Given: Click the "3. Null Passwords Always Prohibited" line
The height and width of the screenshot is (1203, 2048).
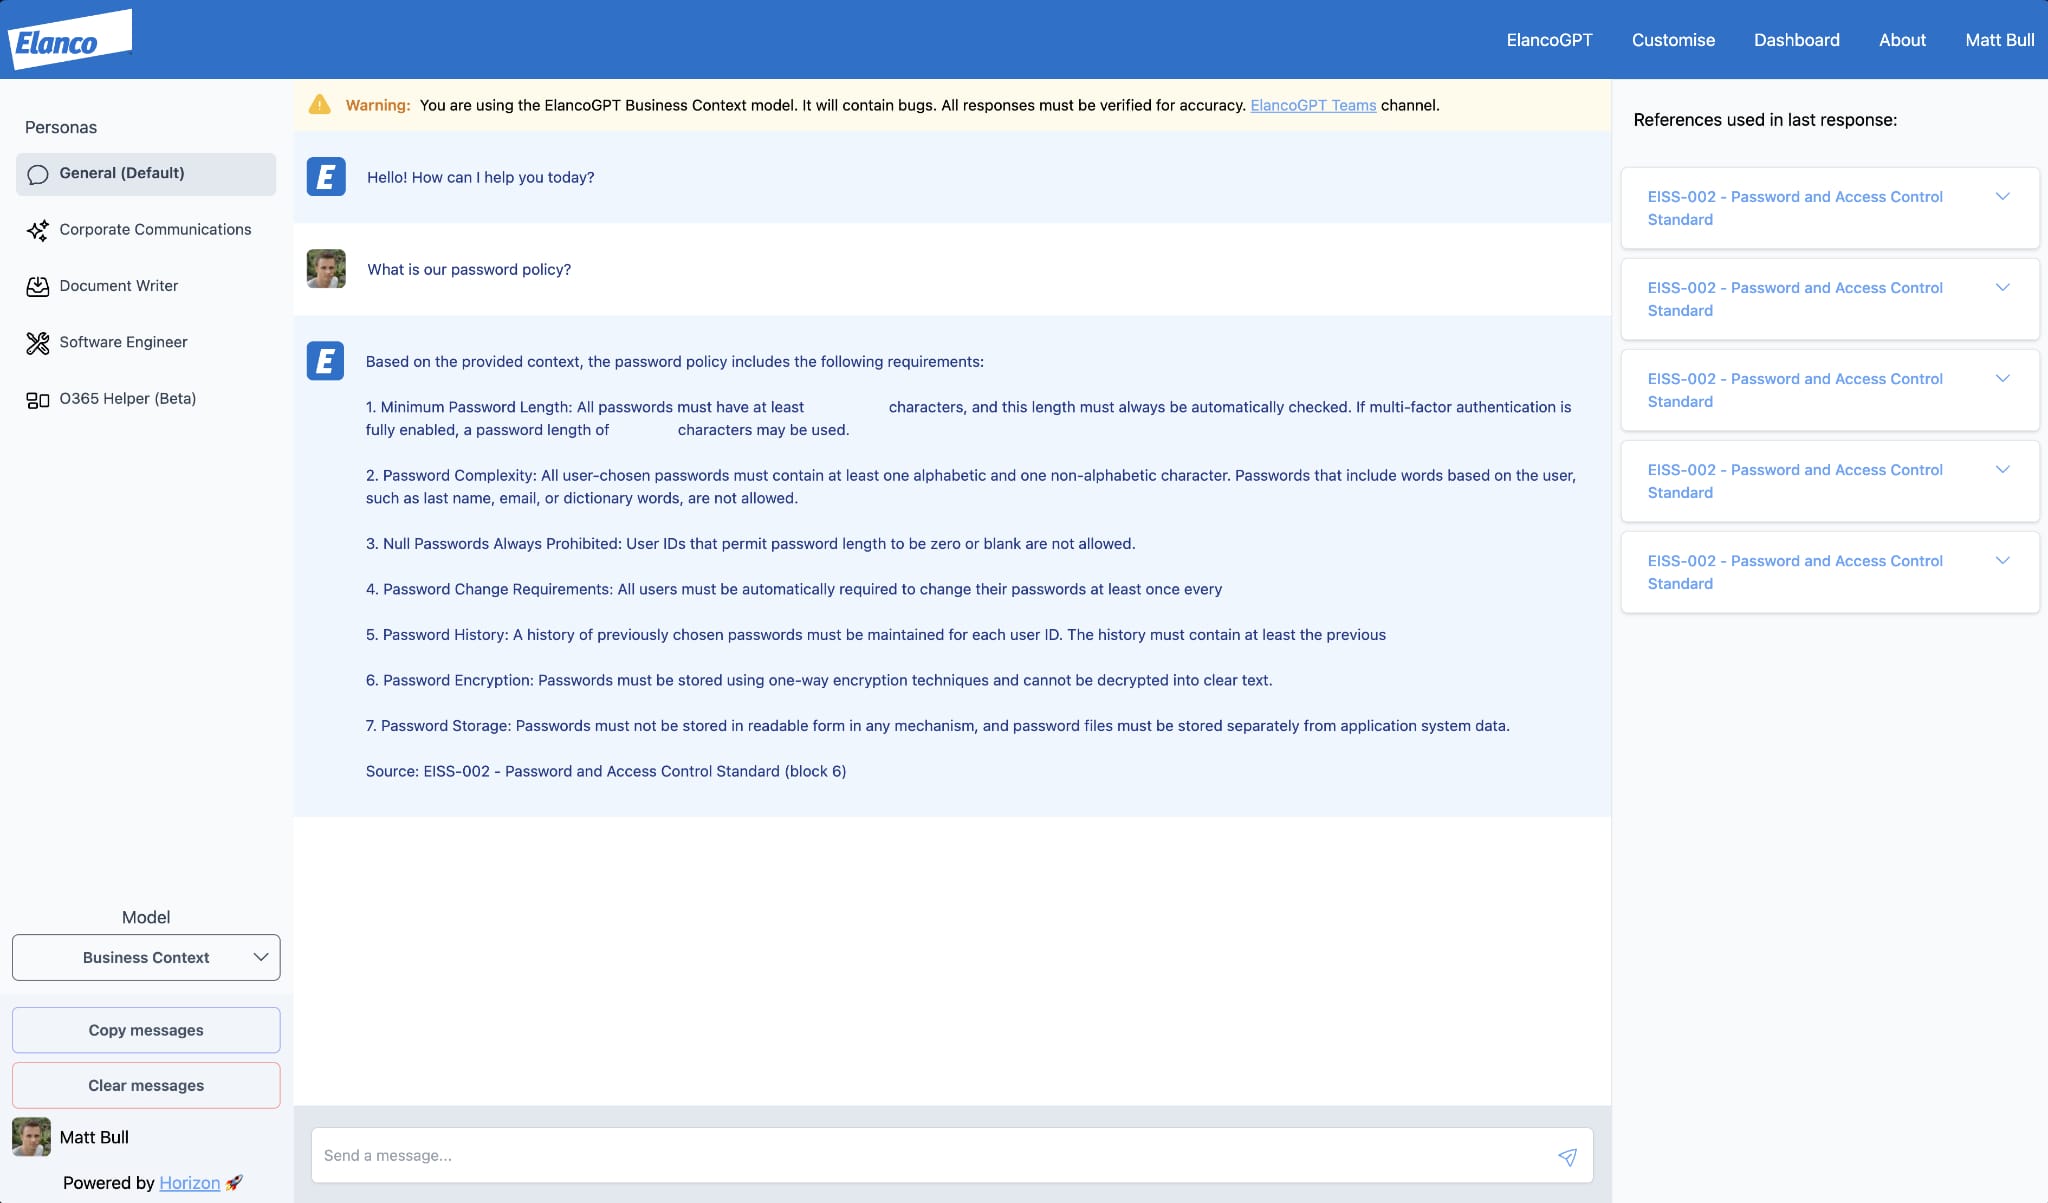Looking at the screenshot, I should (750, 544).
